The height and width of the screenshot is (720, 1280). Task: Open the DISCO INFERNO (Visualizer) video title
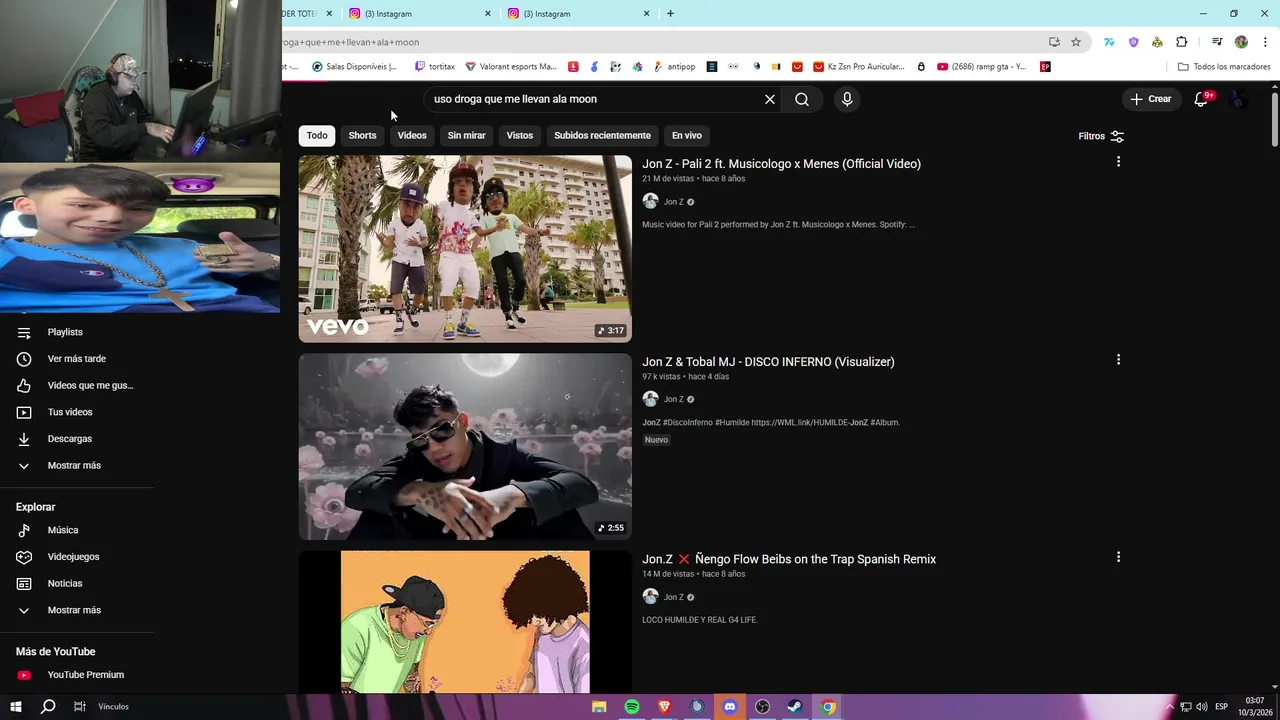pos(768,362)
